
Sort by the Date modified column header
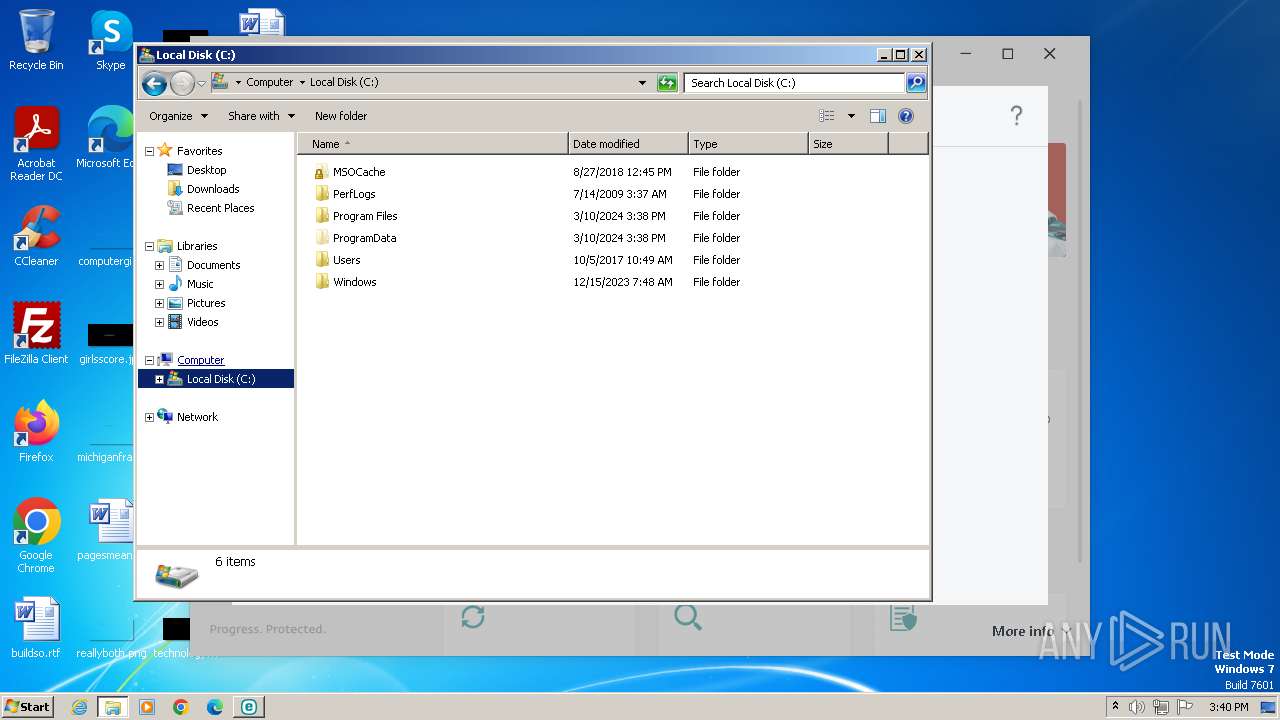[x=628, y=144]
